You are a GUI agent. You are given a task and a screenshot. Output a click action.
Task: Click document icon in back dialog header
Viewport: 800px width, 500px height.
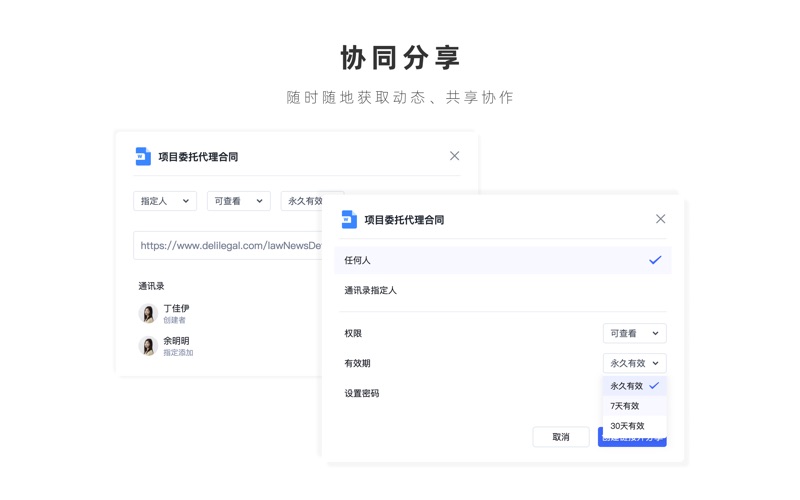[x=143, y=156]
